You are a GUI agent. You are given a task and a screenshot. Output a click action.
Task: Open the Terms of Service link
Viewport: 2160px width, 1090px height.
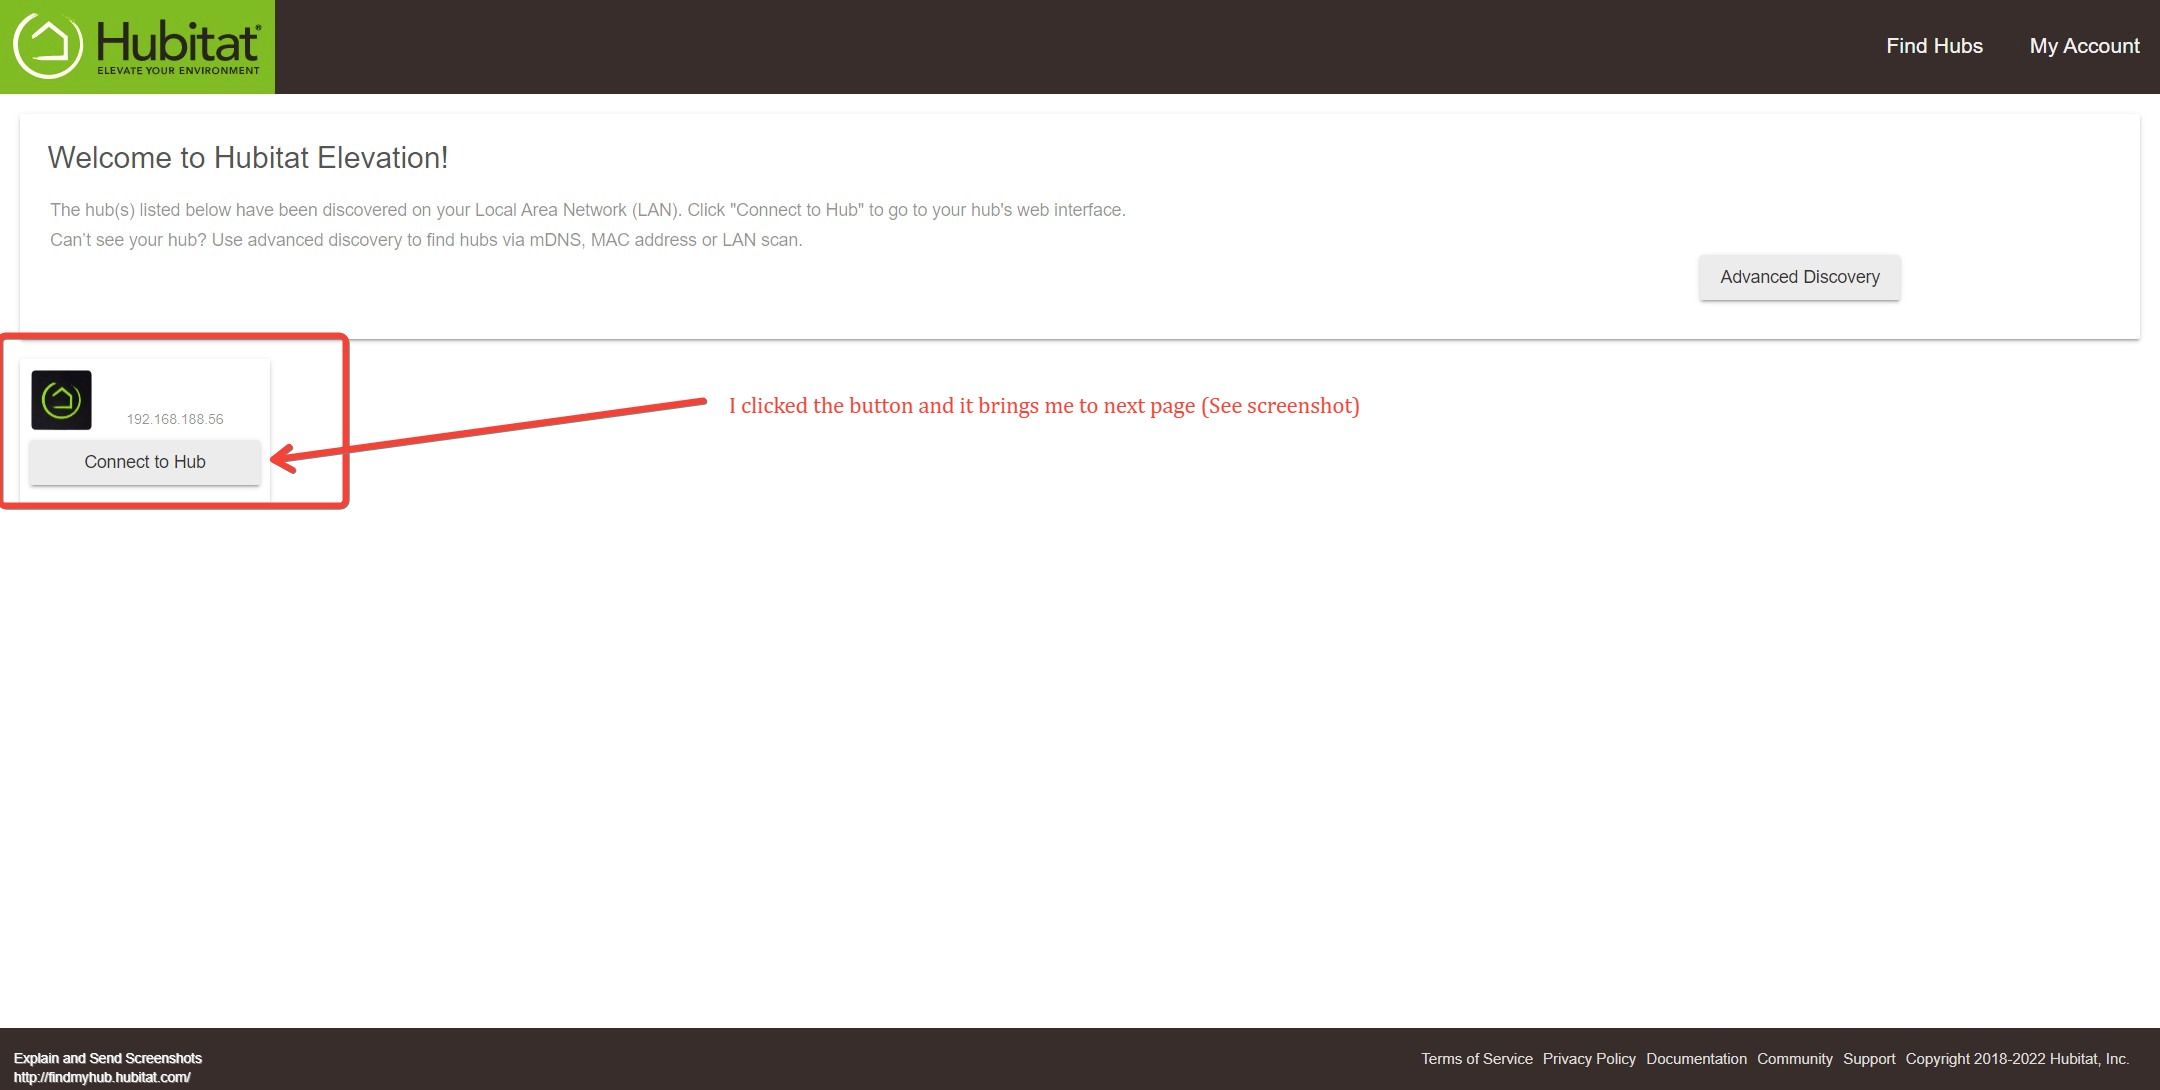pos(1476,1059)
